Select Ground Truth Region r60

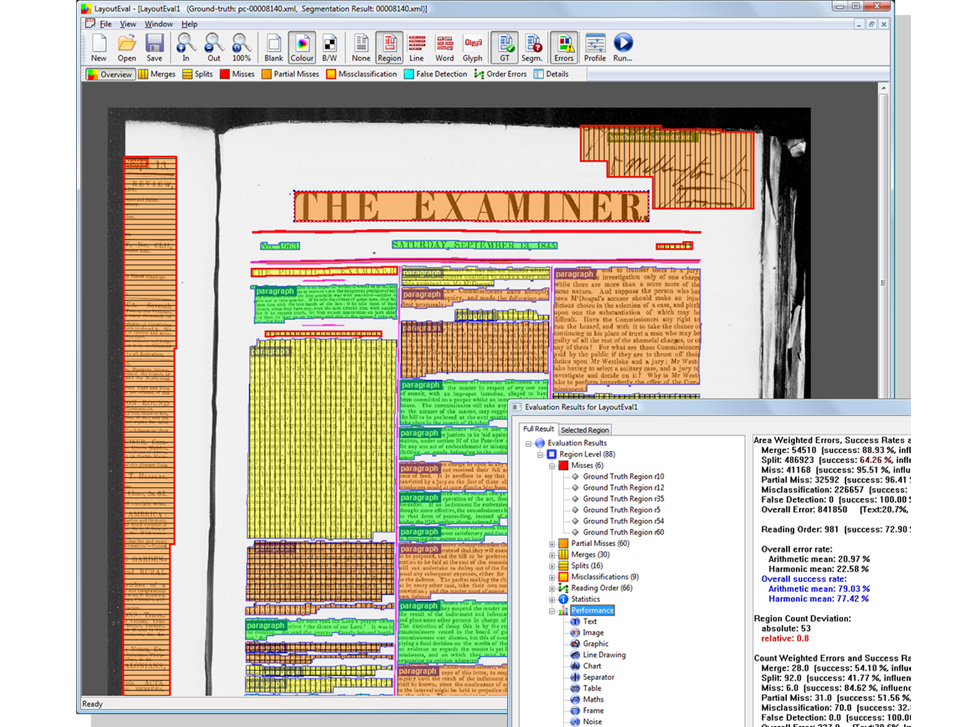(x=623, y=533)
